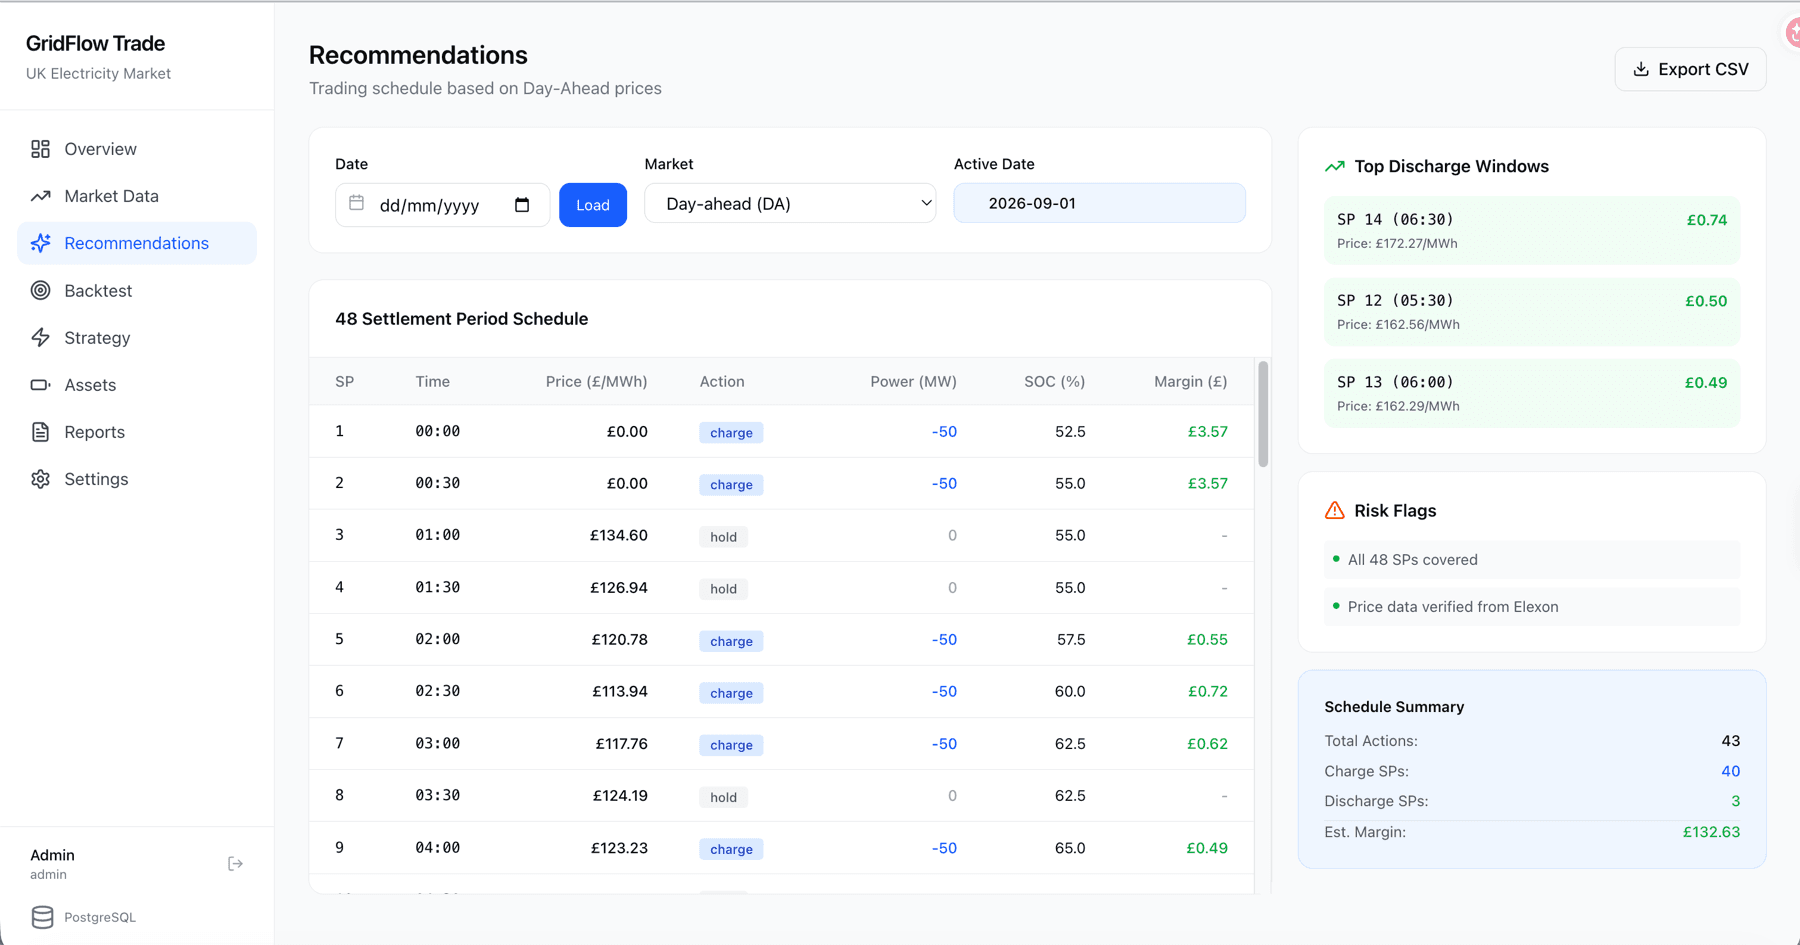Click the Price (£/MWh) column header
Viewport: 1800px width, 945px height.
click(x=596, y=381)
